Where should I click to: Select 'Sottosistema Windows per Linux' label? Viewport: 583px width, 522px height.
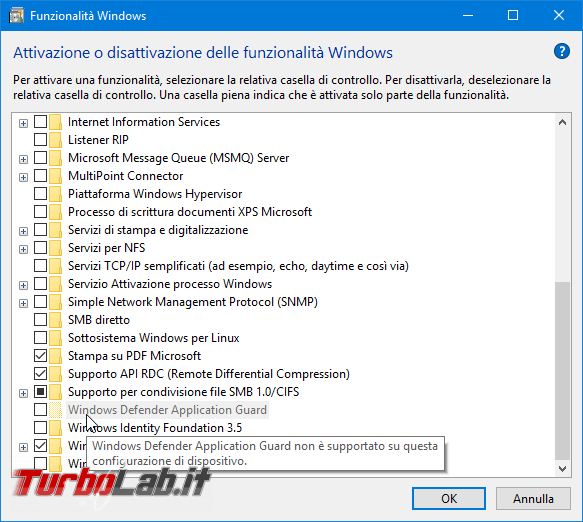pos(154,338)
